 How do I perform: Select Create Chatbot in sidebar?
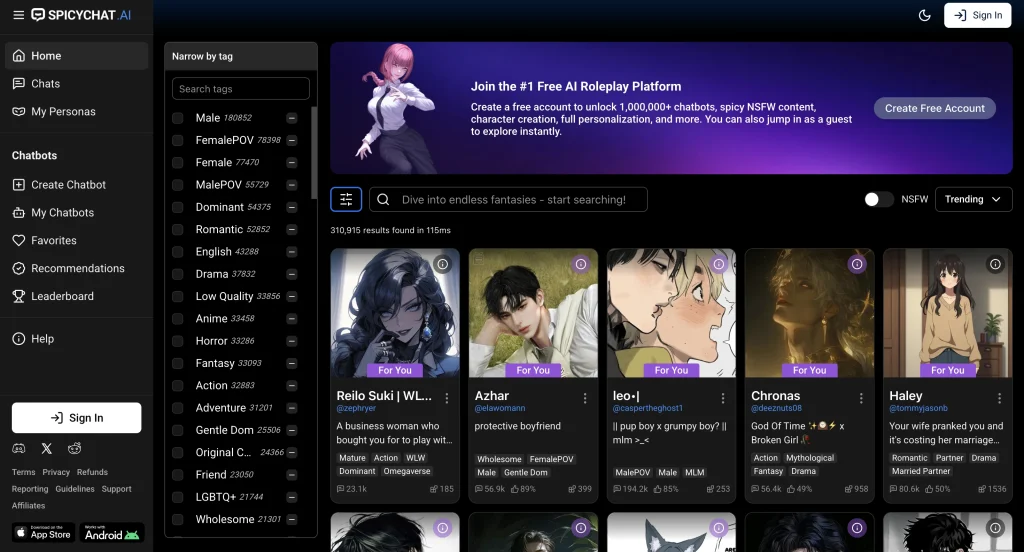coord(76,185)
